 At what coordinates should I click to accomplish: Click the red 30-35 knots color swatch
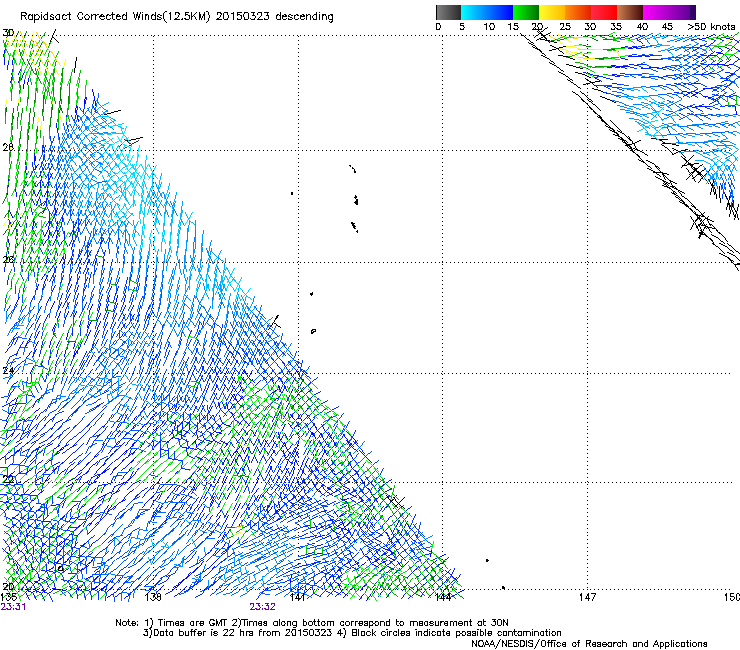point(604,12)
